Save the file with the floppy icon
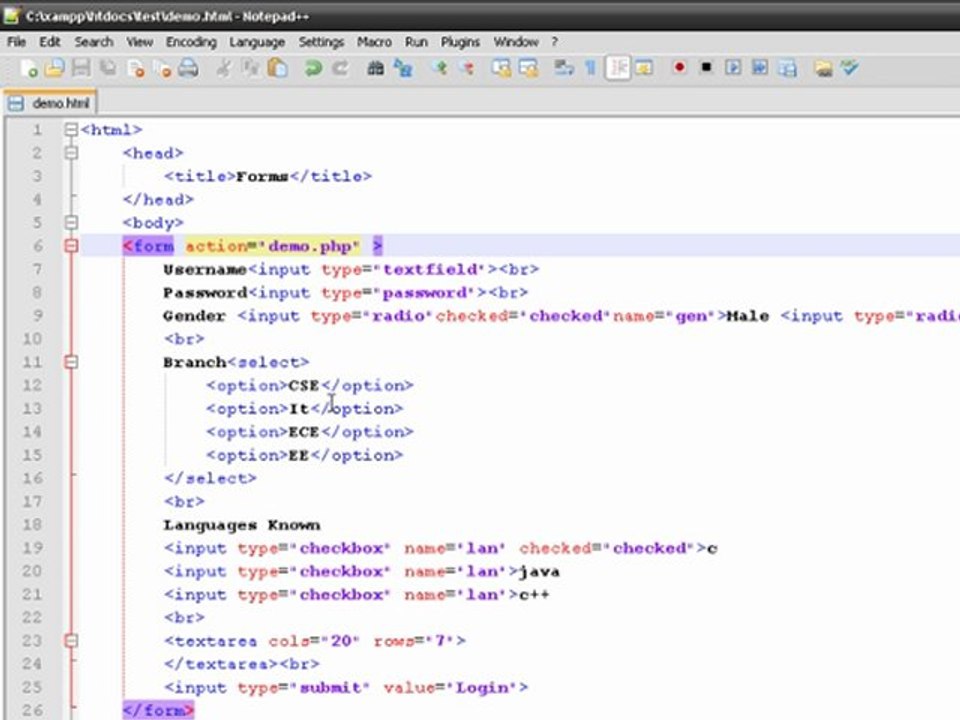The width and height of the screenshot is (960, 720). tap(81, 68)
